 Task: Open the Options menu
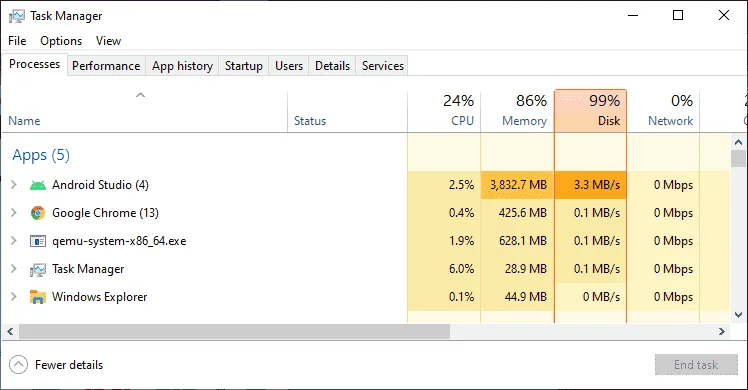coord(61,41)
